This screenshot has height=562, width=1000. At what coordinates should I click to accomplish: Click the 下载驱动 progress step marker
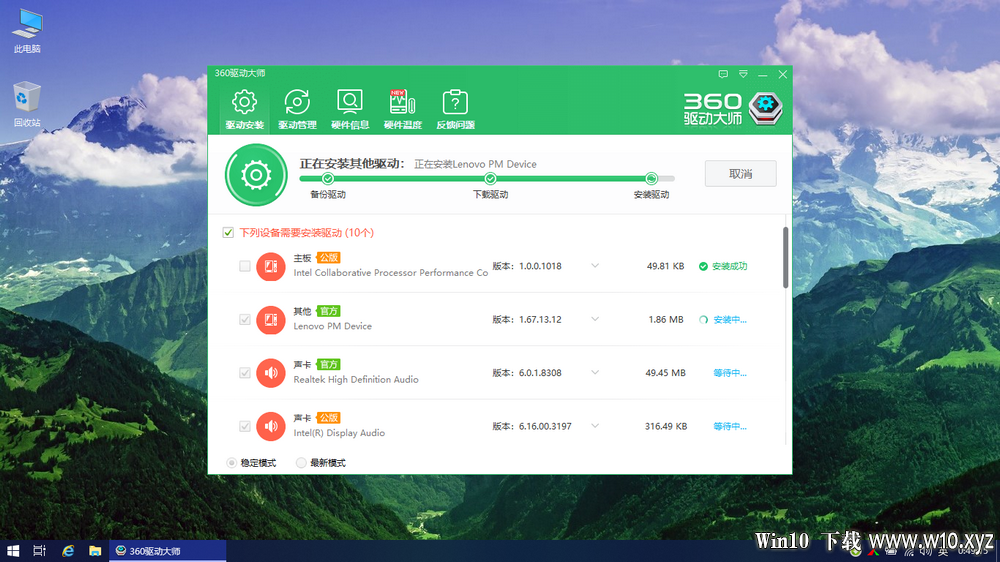[x=490, y=179]
